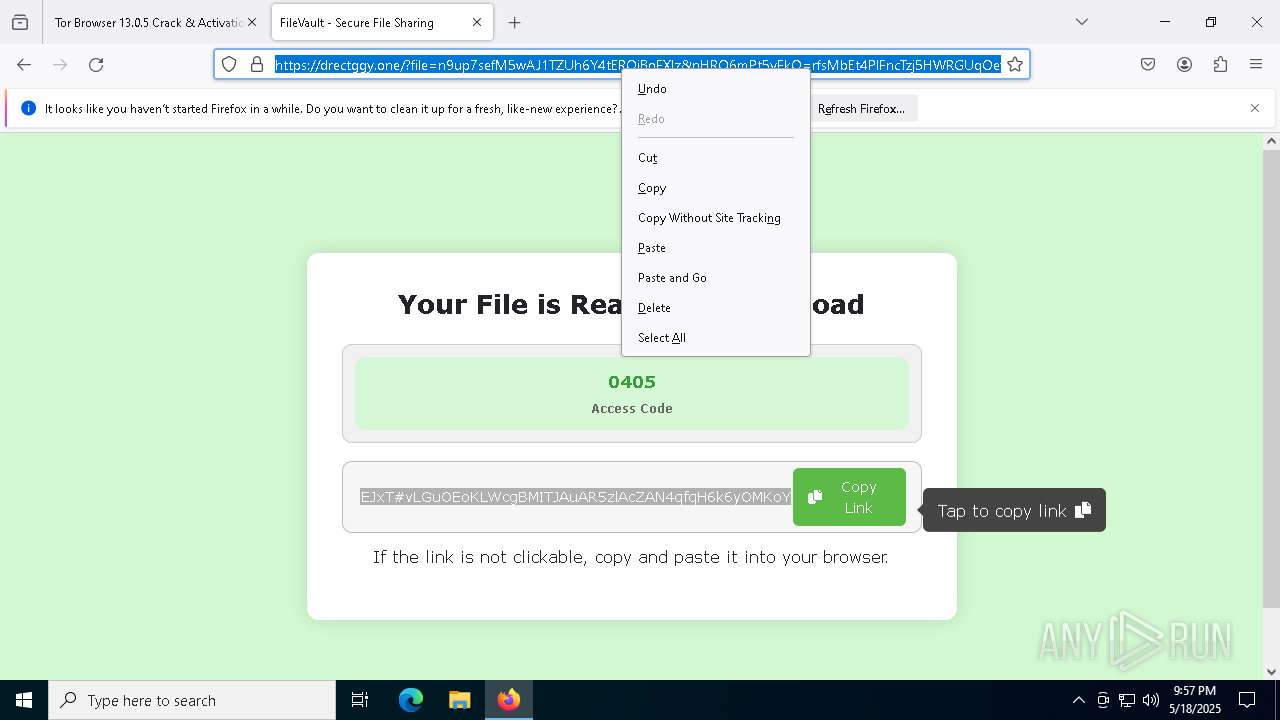Open Windows notification center
The height and width of the screenshot is (720, 1280).
pos(1247,700)
